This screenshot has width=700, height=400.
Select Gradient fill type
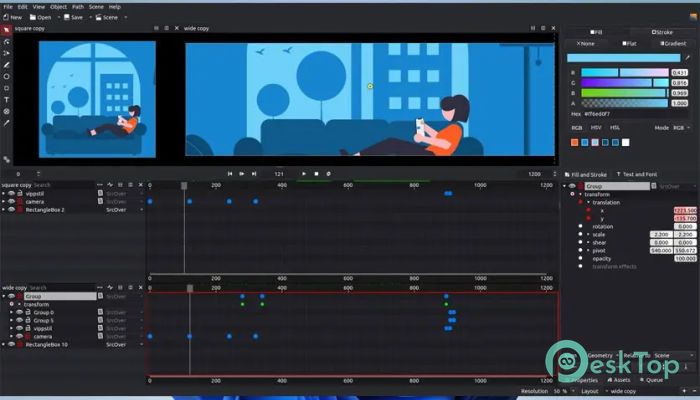coord(673,44)
